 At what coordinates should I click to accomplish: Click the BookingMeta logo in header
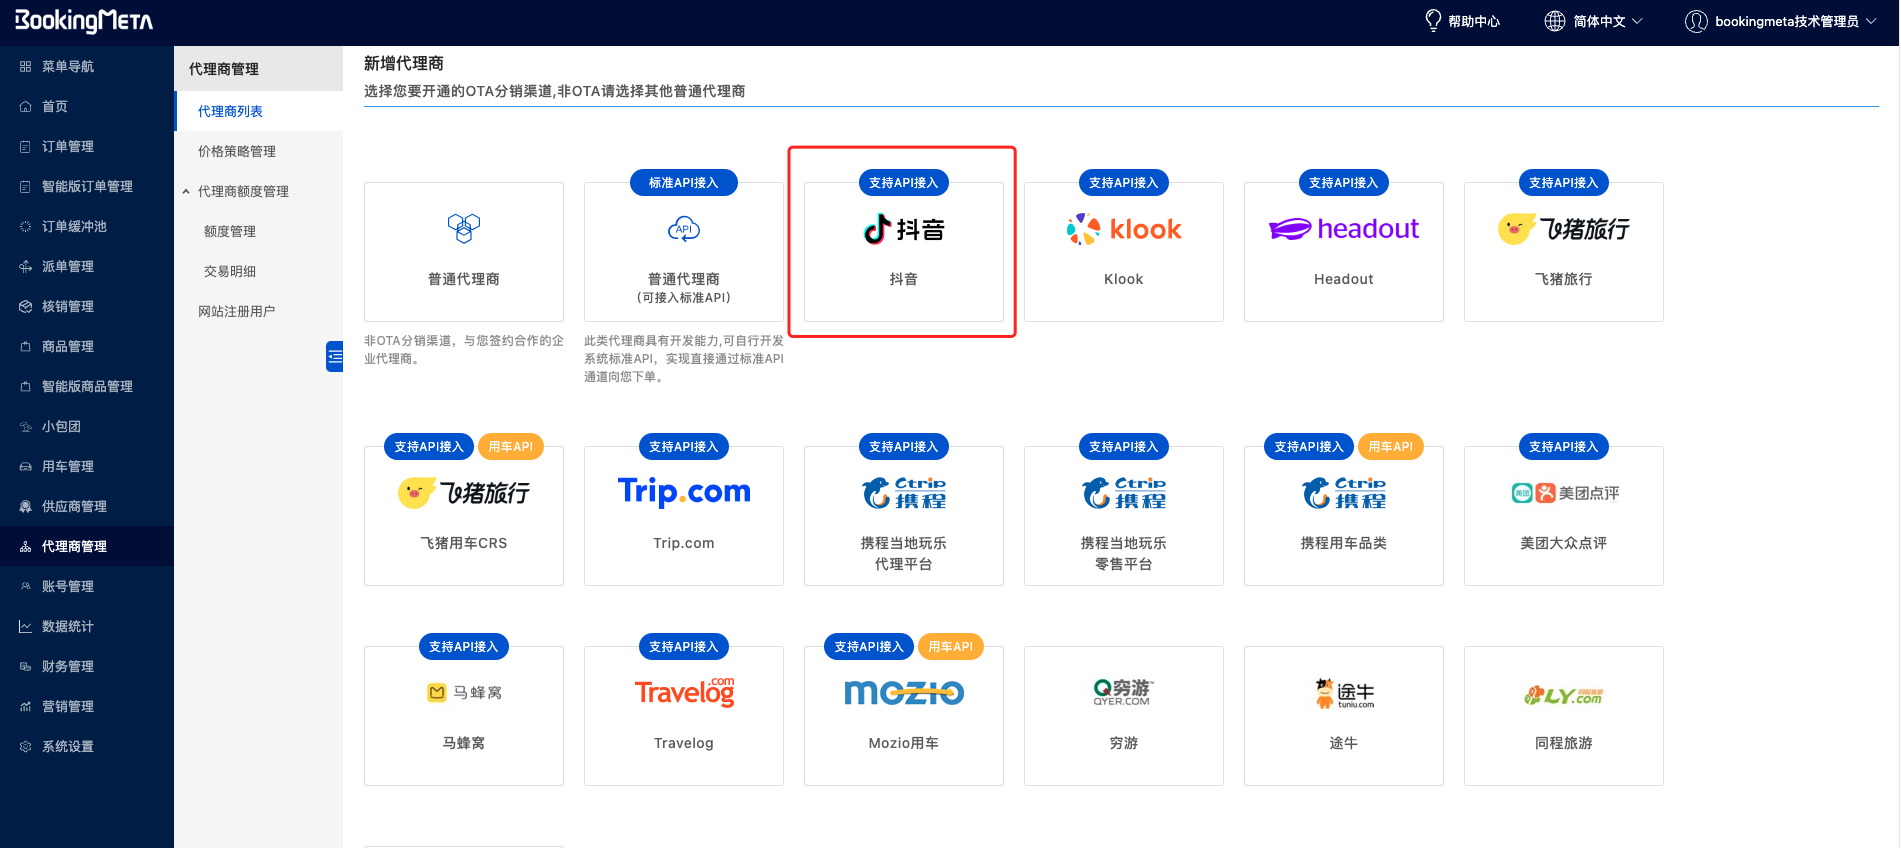click(x=84, y=21)
